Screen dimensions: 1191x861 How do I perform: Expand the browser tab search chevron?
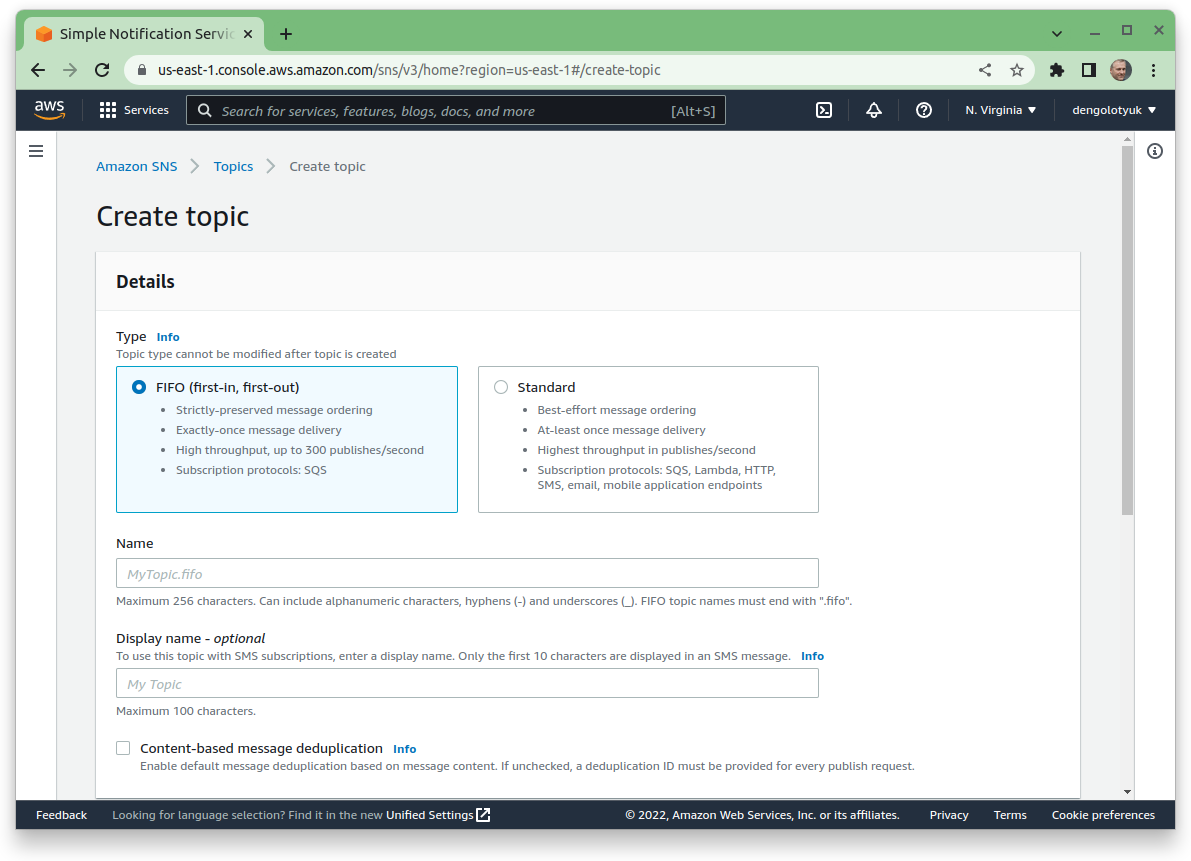click(1056, 33)
